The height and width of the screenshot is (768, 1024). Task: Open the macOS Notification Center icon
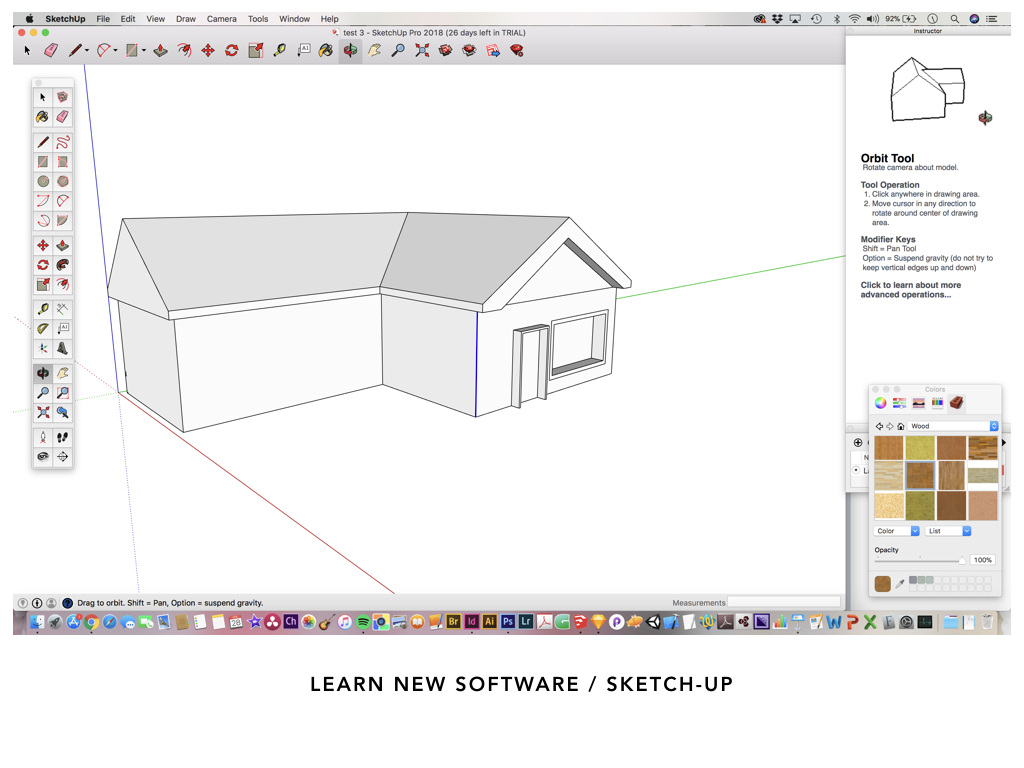(991, 19)
